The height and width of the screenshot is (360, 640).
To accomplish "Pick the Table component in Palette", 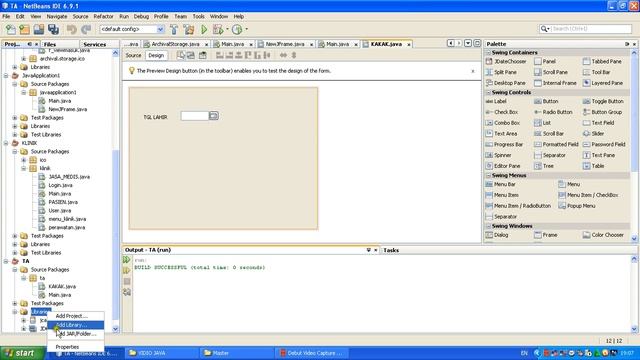I will pos(594,166).
